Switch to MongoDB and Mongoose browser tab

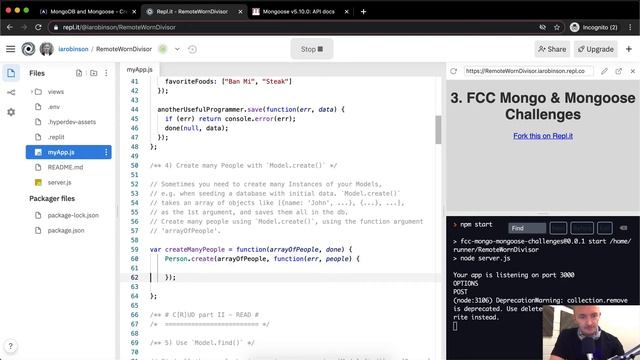coord(88,11)
